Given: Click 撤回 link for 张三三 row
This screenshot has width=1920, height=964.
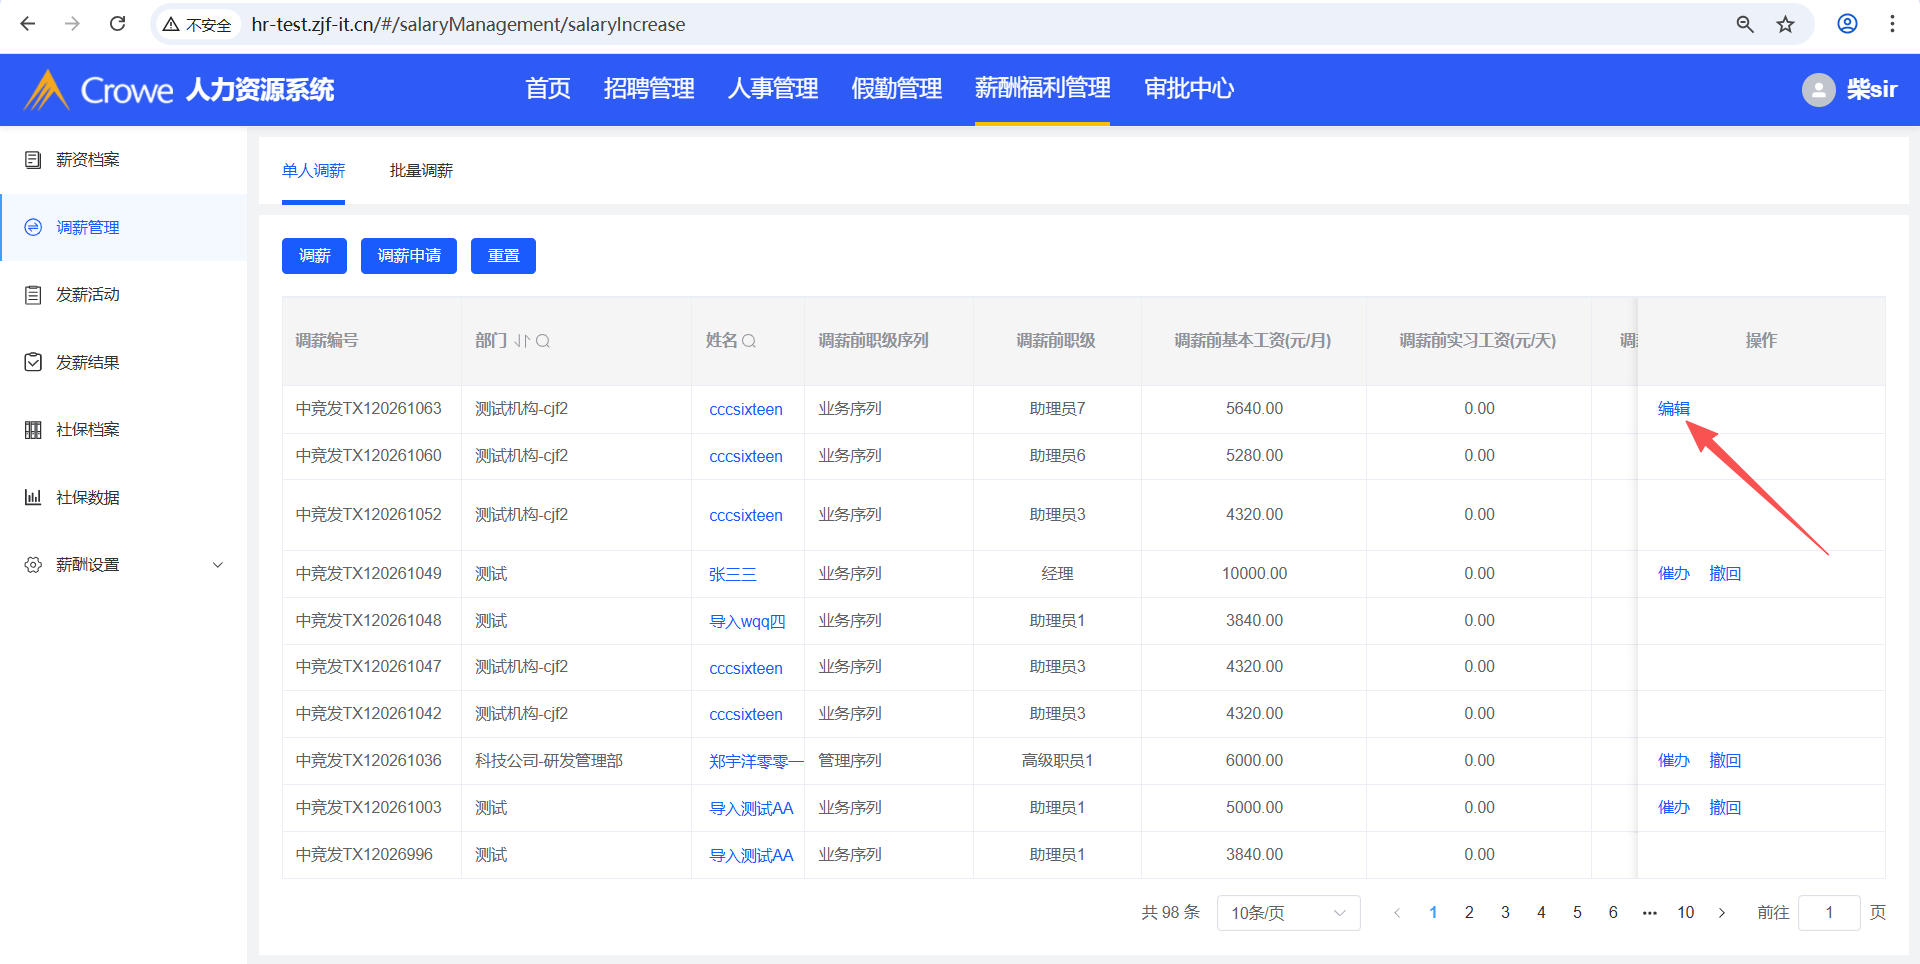Looking at the screenshot, I should click(x=1725, y=574).
